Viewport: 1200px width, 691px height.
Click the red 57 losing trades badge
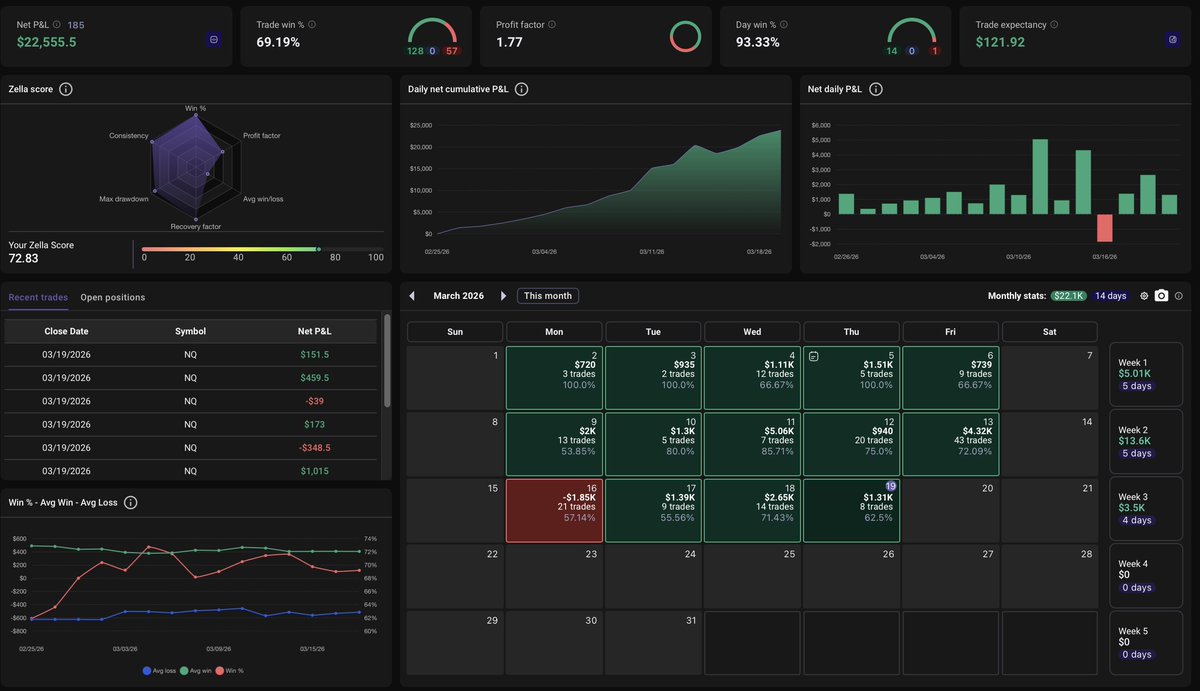tap(451, 50)
